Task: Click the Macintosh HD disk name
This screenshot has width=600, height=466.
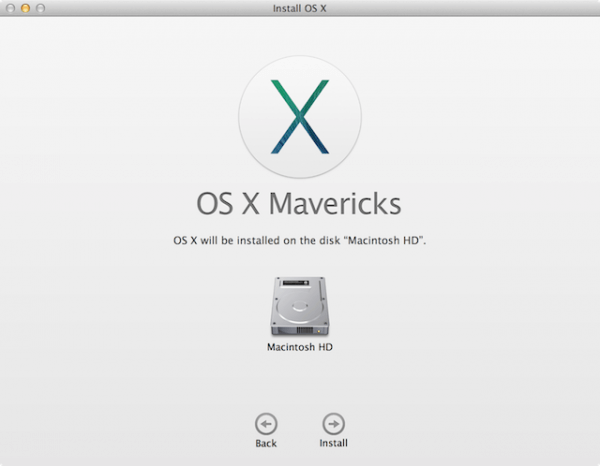Action: (x=300, y=347)
